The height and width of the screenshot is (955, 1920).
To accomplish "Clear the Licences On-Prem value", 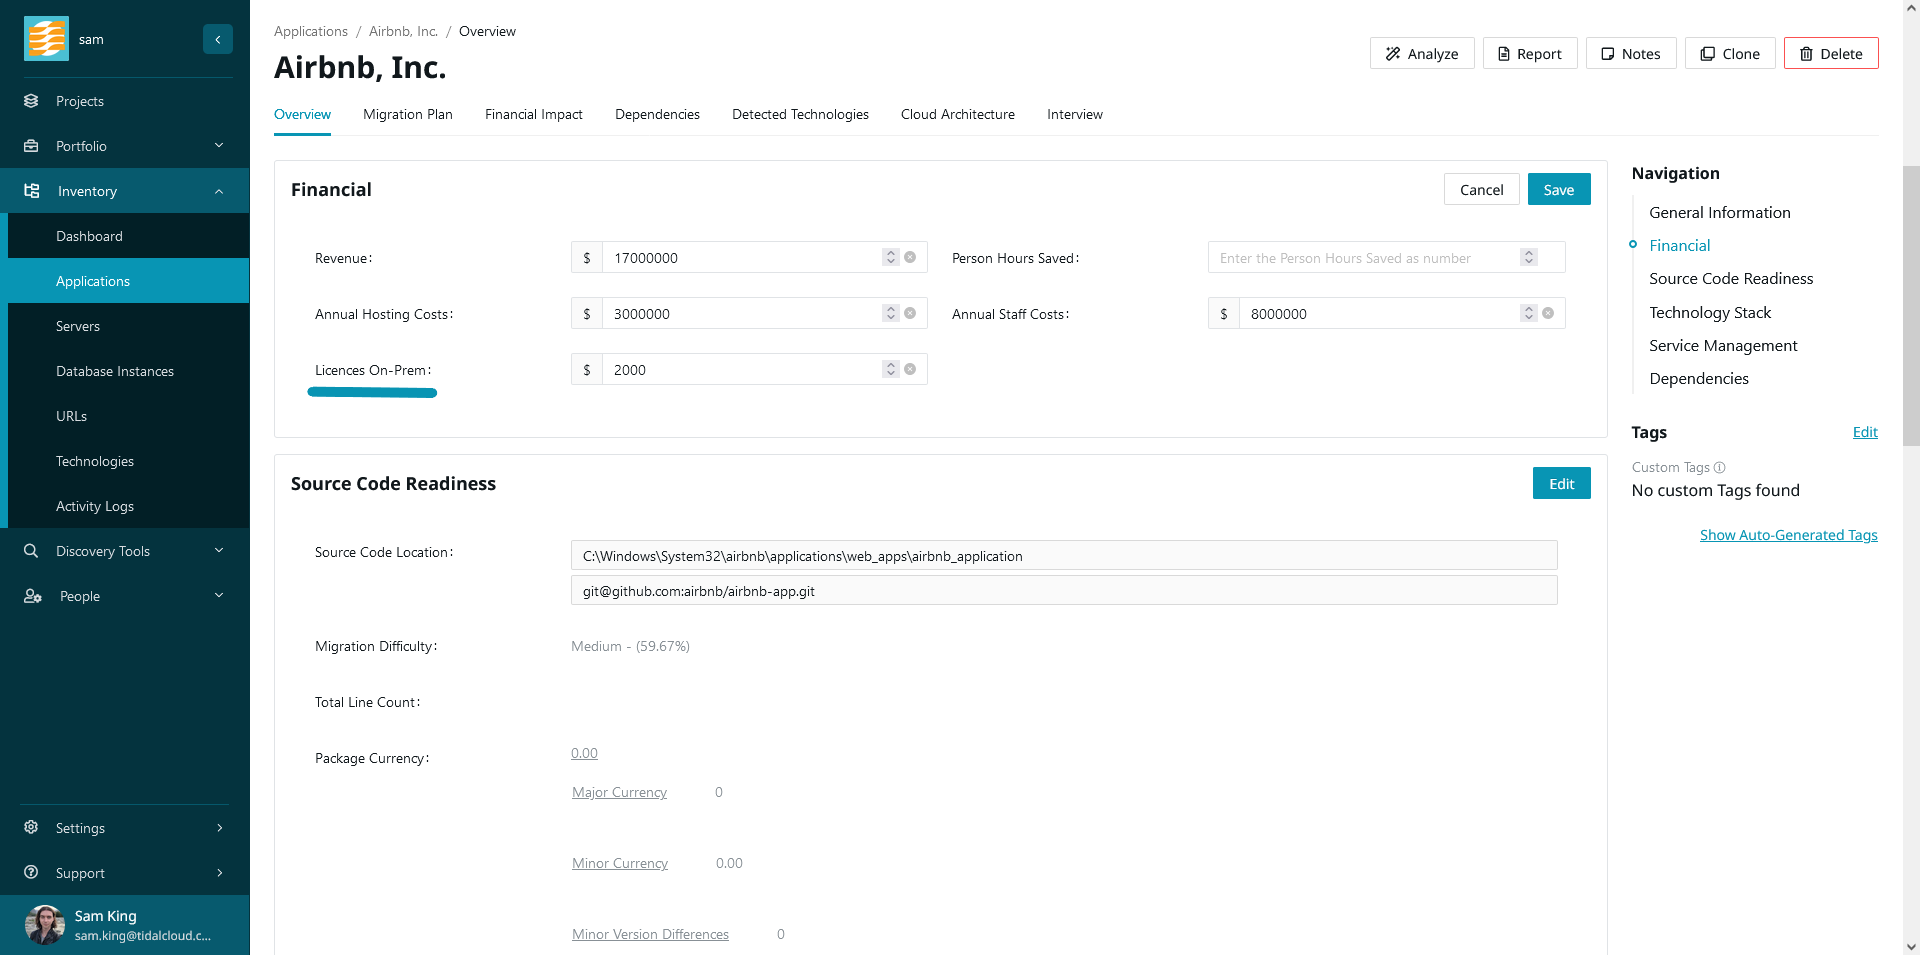I will point(910,369).
